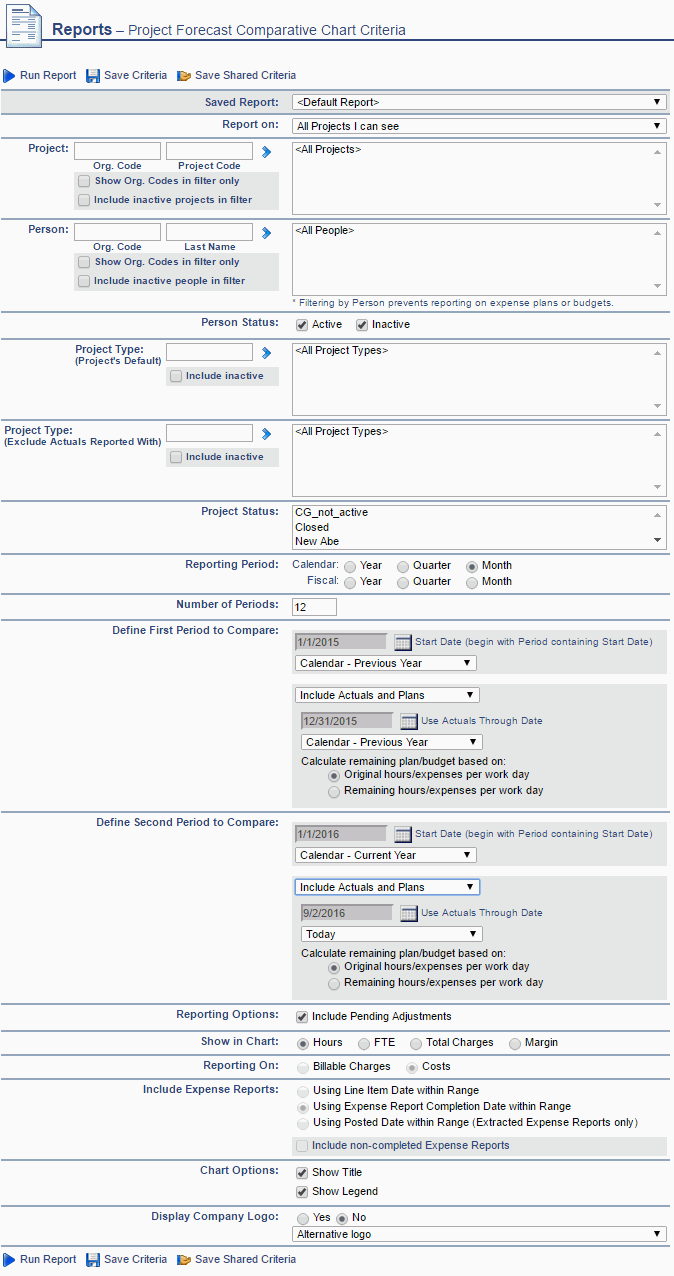Click Run Report link at page bottom
Image resolution: width=674 pixels, height=1276 pixels.
coord(47,1260)
